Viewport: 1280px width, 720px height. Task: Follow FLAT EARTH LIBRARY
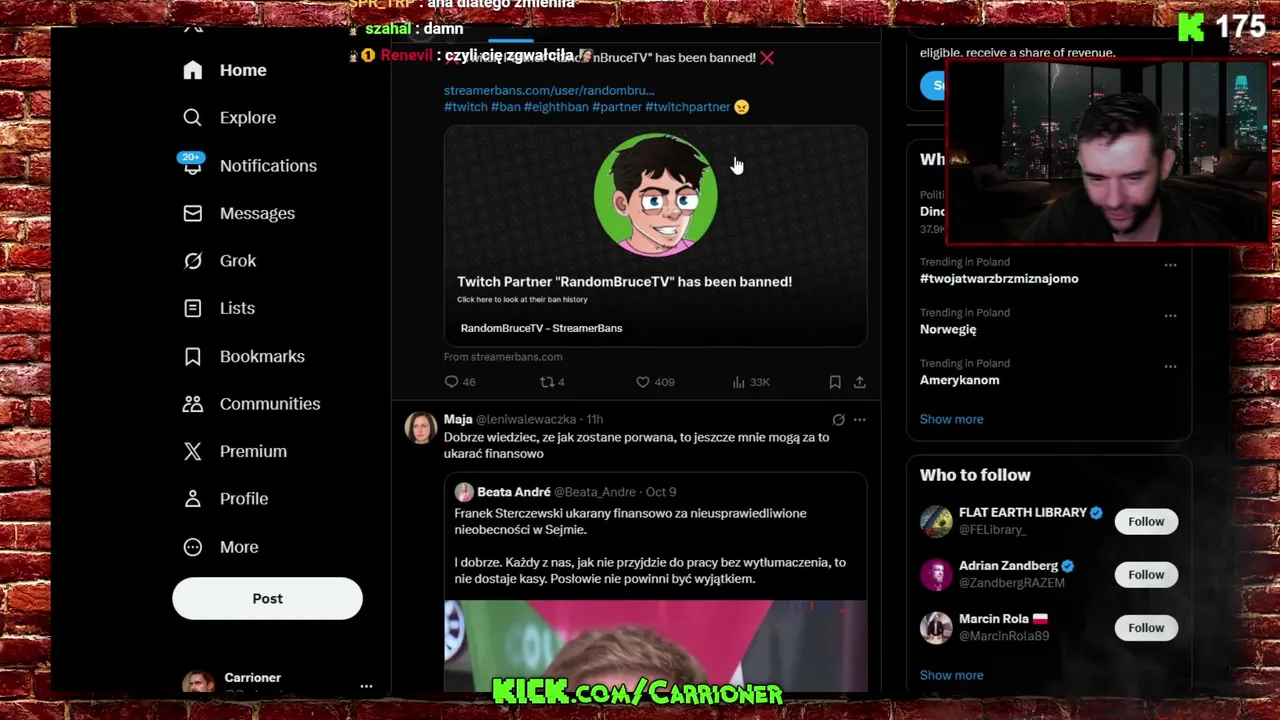pos(1146,521)
